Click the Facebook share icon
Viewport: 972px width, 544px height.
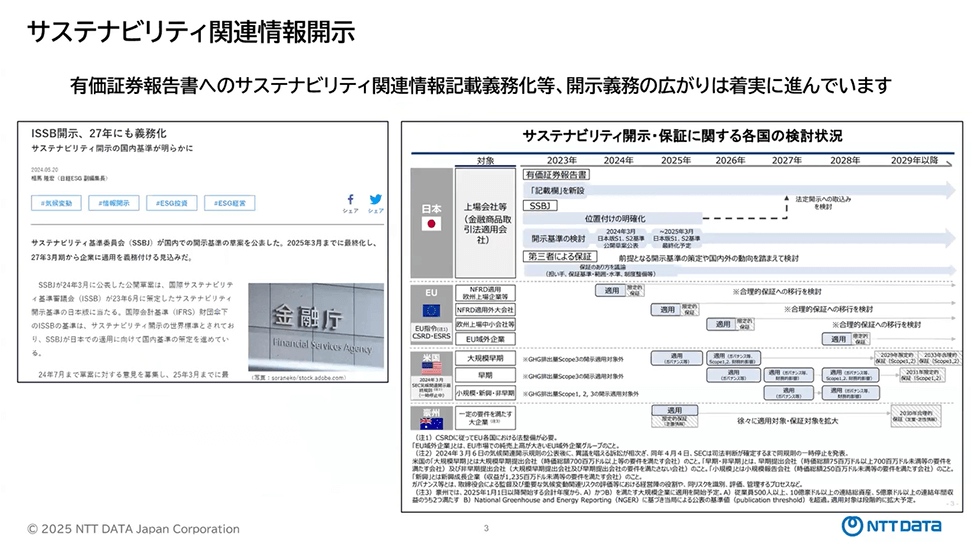tap(351, 199)
